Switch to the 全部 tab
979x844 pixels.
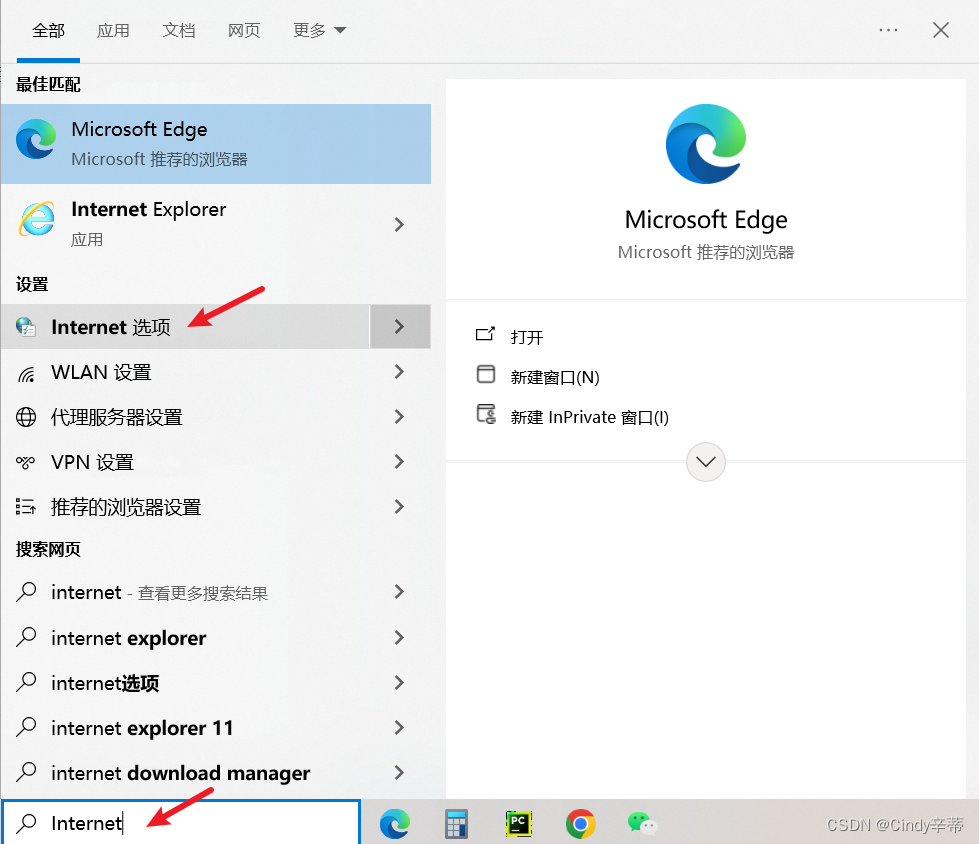(x=49, y=30)
